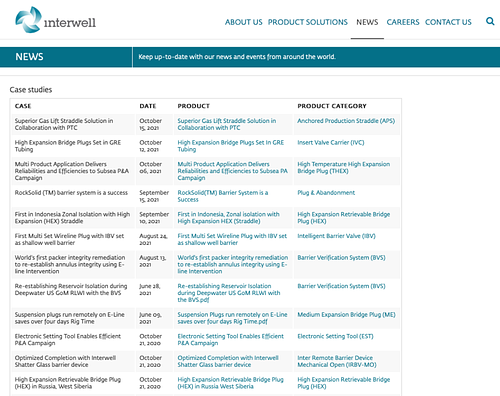
Task: Open World's first packer integrity remediation link
Action: click(x=233, y=264)
